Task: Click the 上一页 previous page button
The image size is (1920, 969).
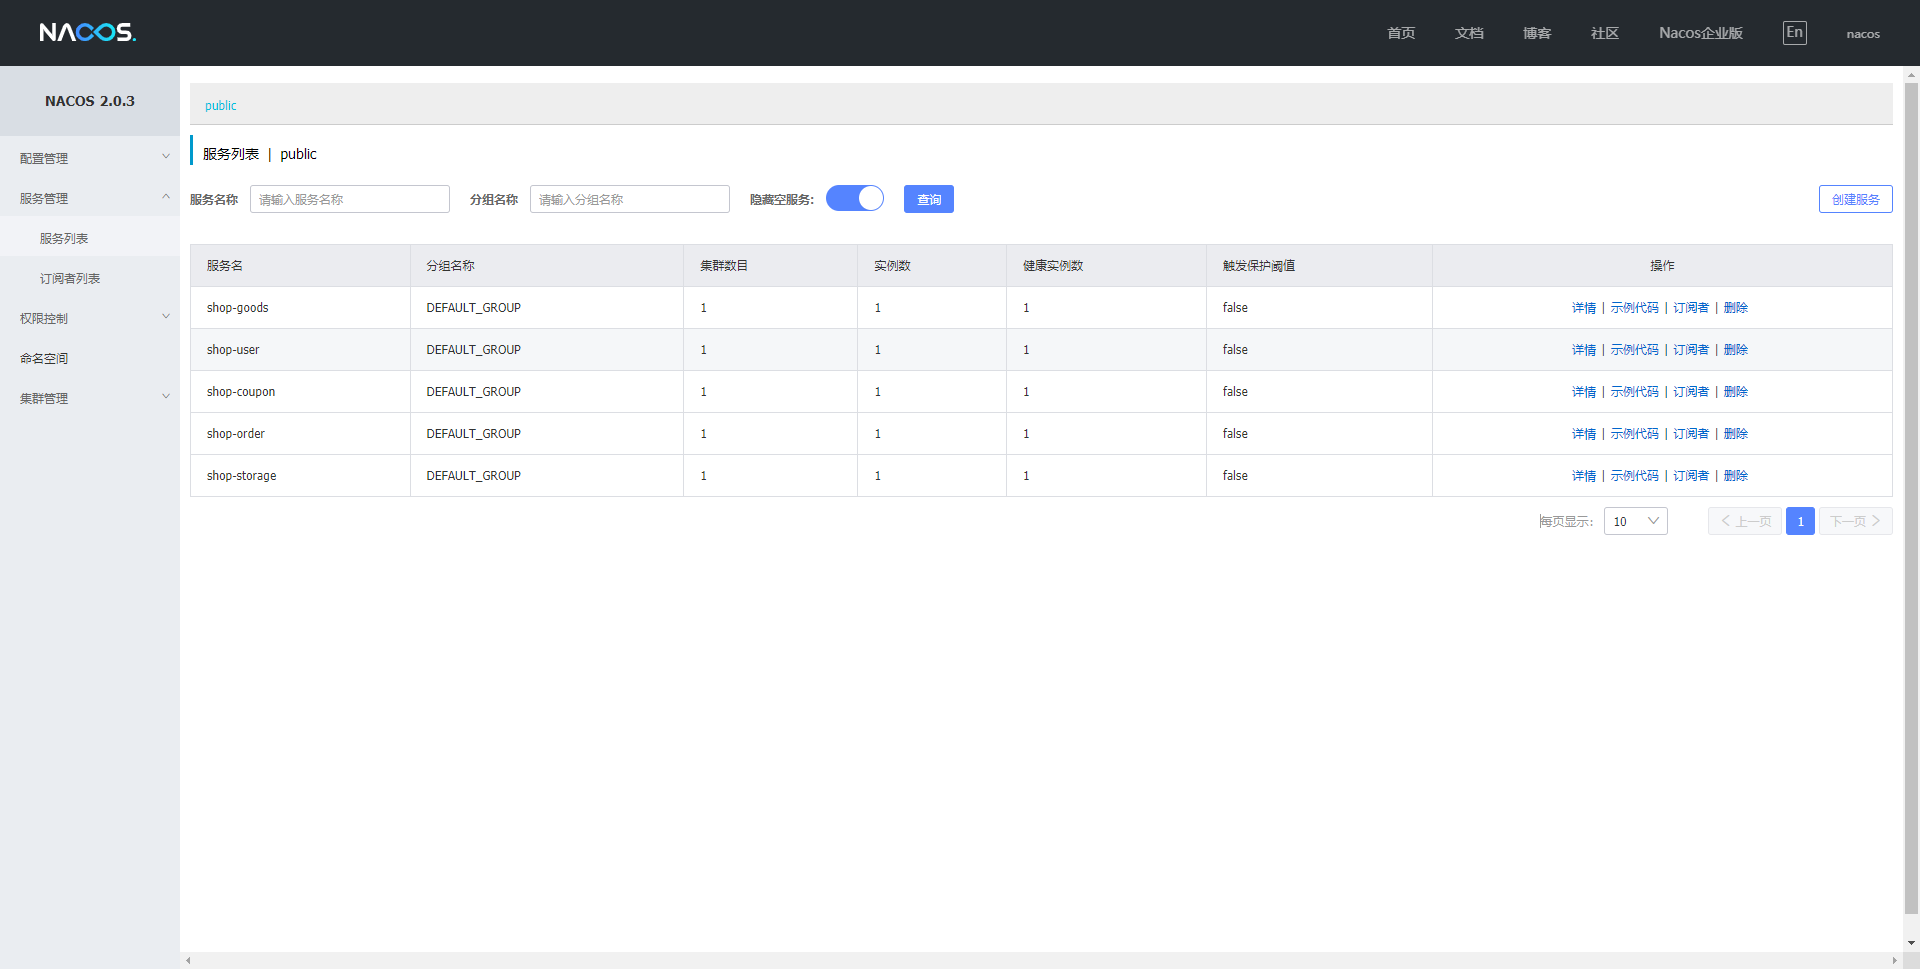Action: [1745, 521]
